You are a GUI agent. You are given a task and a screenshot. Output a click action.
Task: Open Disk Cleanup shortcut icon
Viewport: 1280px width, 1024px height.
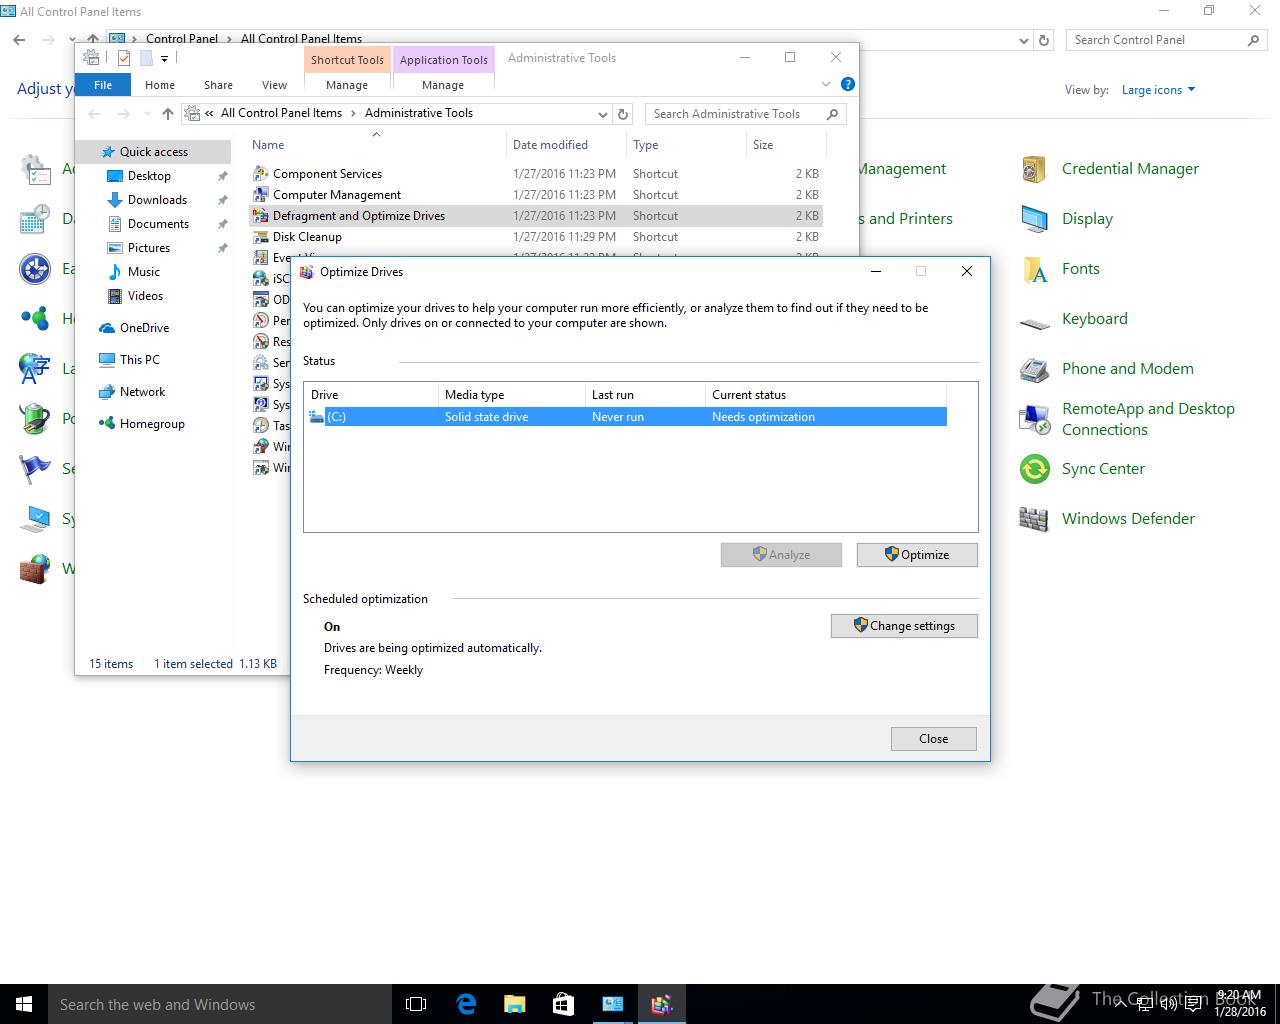pyautogui.click(x=261, y=237)
